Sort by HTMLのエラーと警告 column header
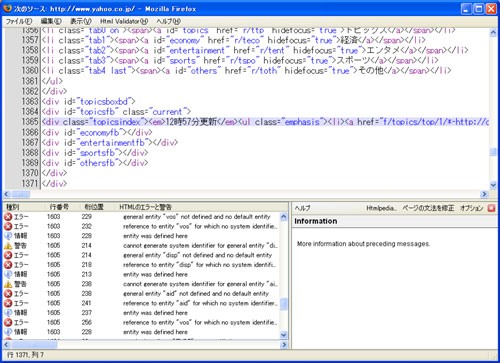 point(201,207)
